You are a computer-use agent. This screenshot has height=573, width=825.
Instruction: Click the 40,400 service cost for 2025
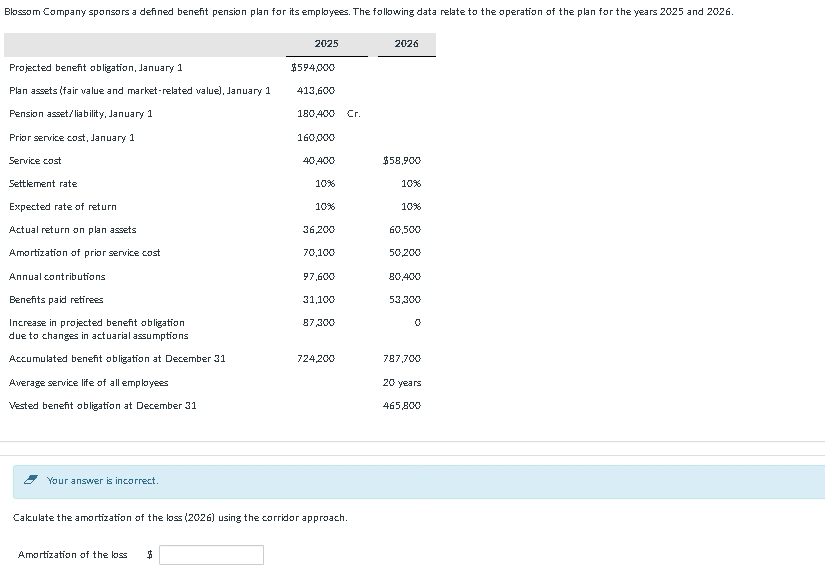point(319,160)
